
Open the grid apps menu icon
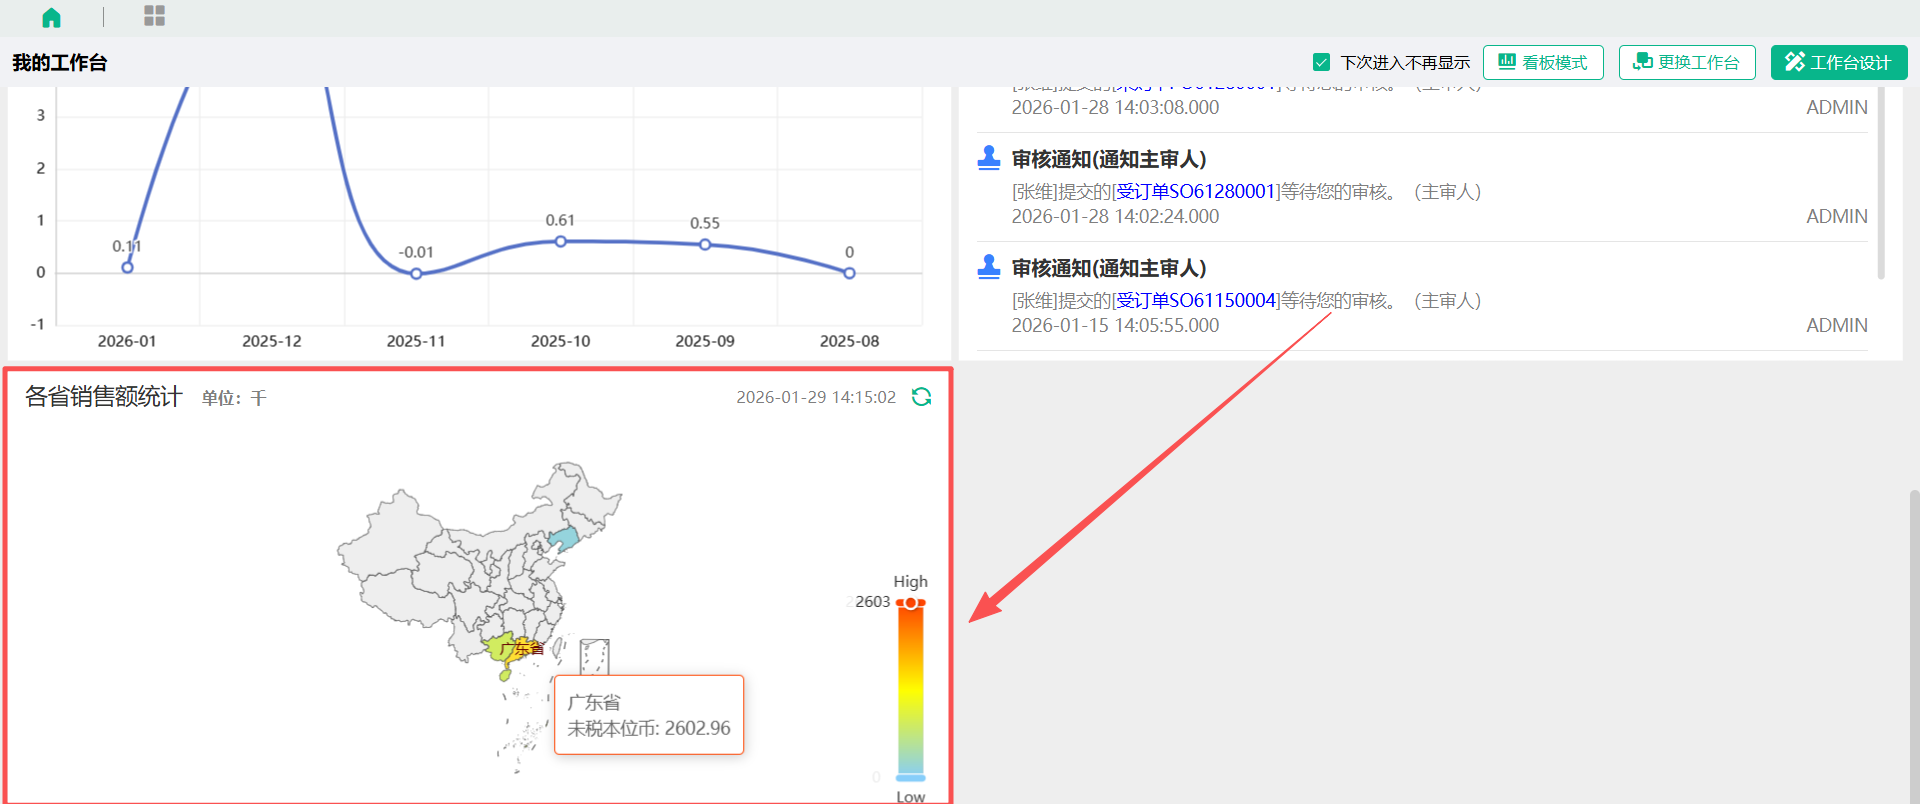coord(154,16)
